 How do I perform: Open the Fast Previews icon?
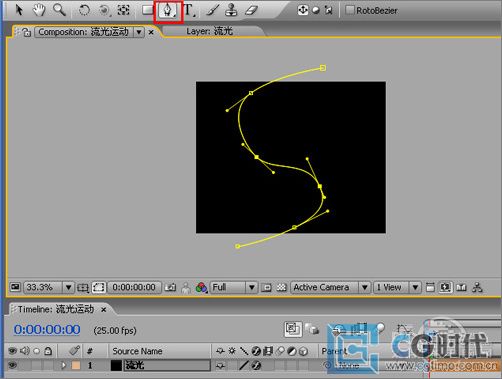click(445, 287)
